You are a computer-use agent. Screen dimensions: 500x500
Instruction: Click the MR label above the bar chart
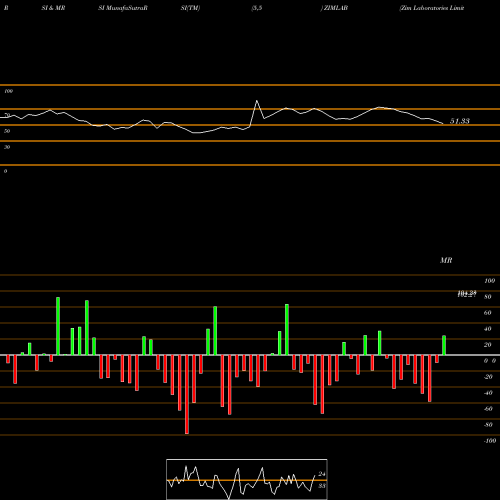coord(446,260)
